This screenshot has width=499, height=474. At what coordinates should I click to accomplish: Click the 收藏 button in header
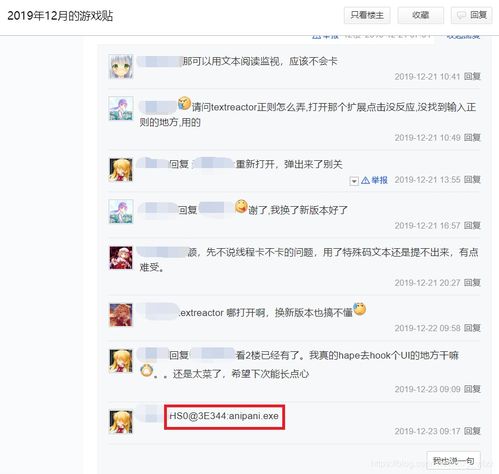click(x=420, y=15)
